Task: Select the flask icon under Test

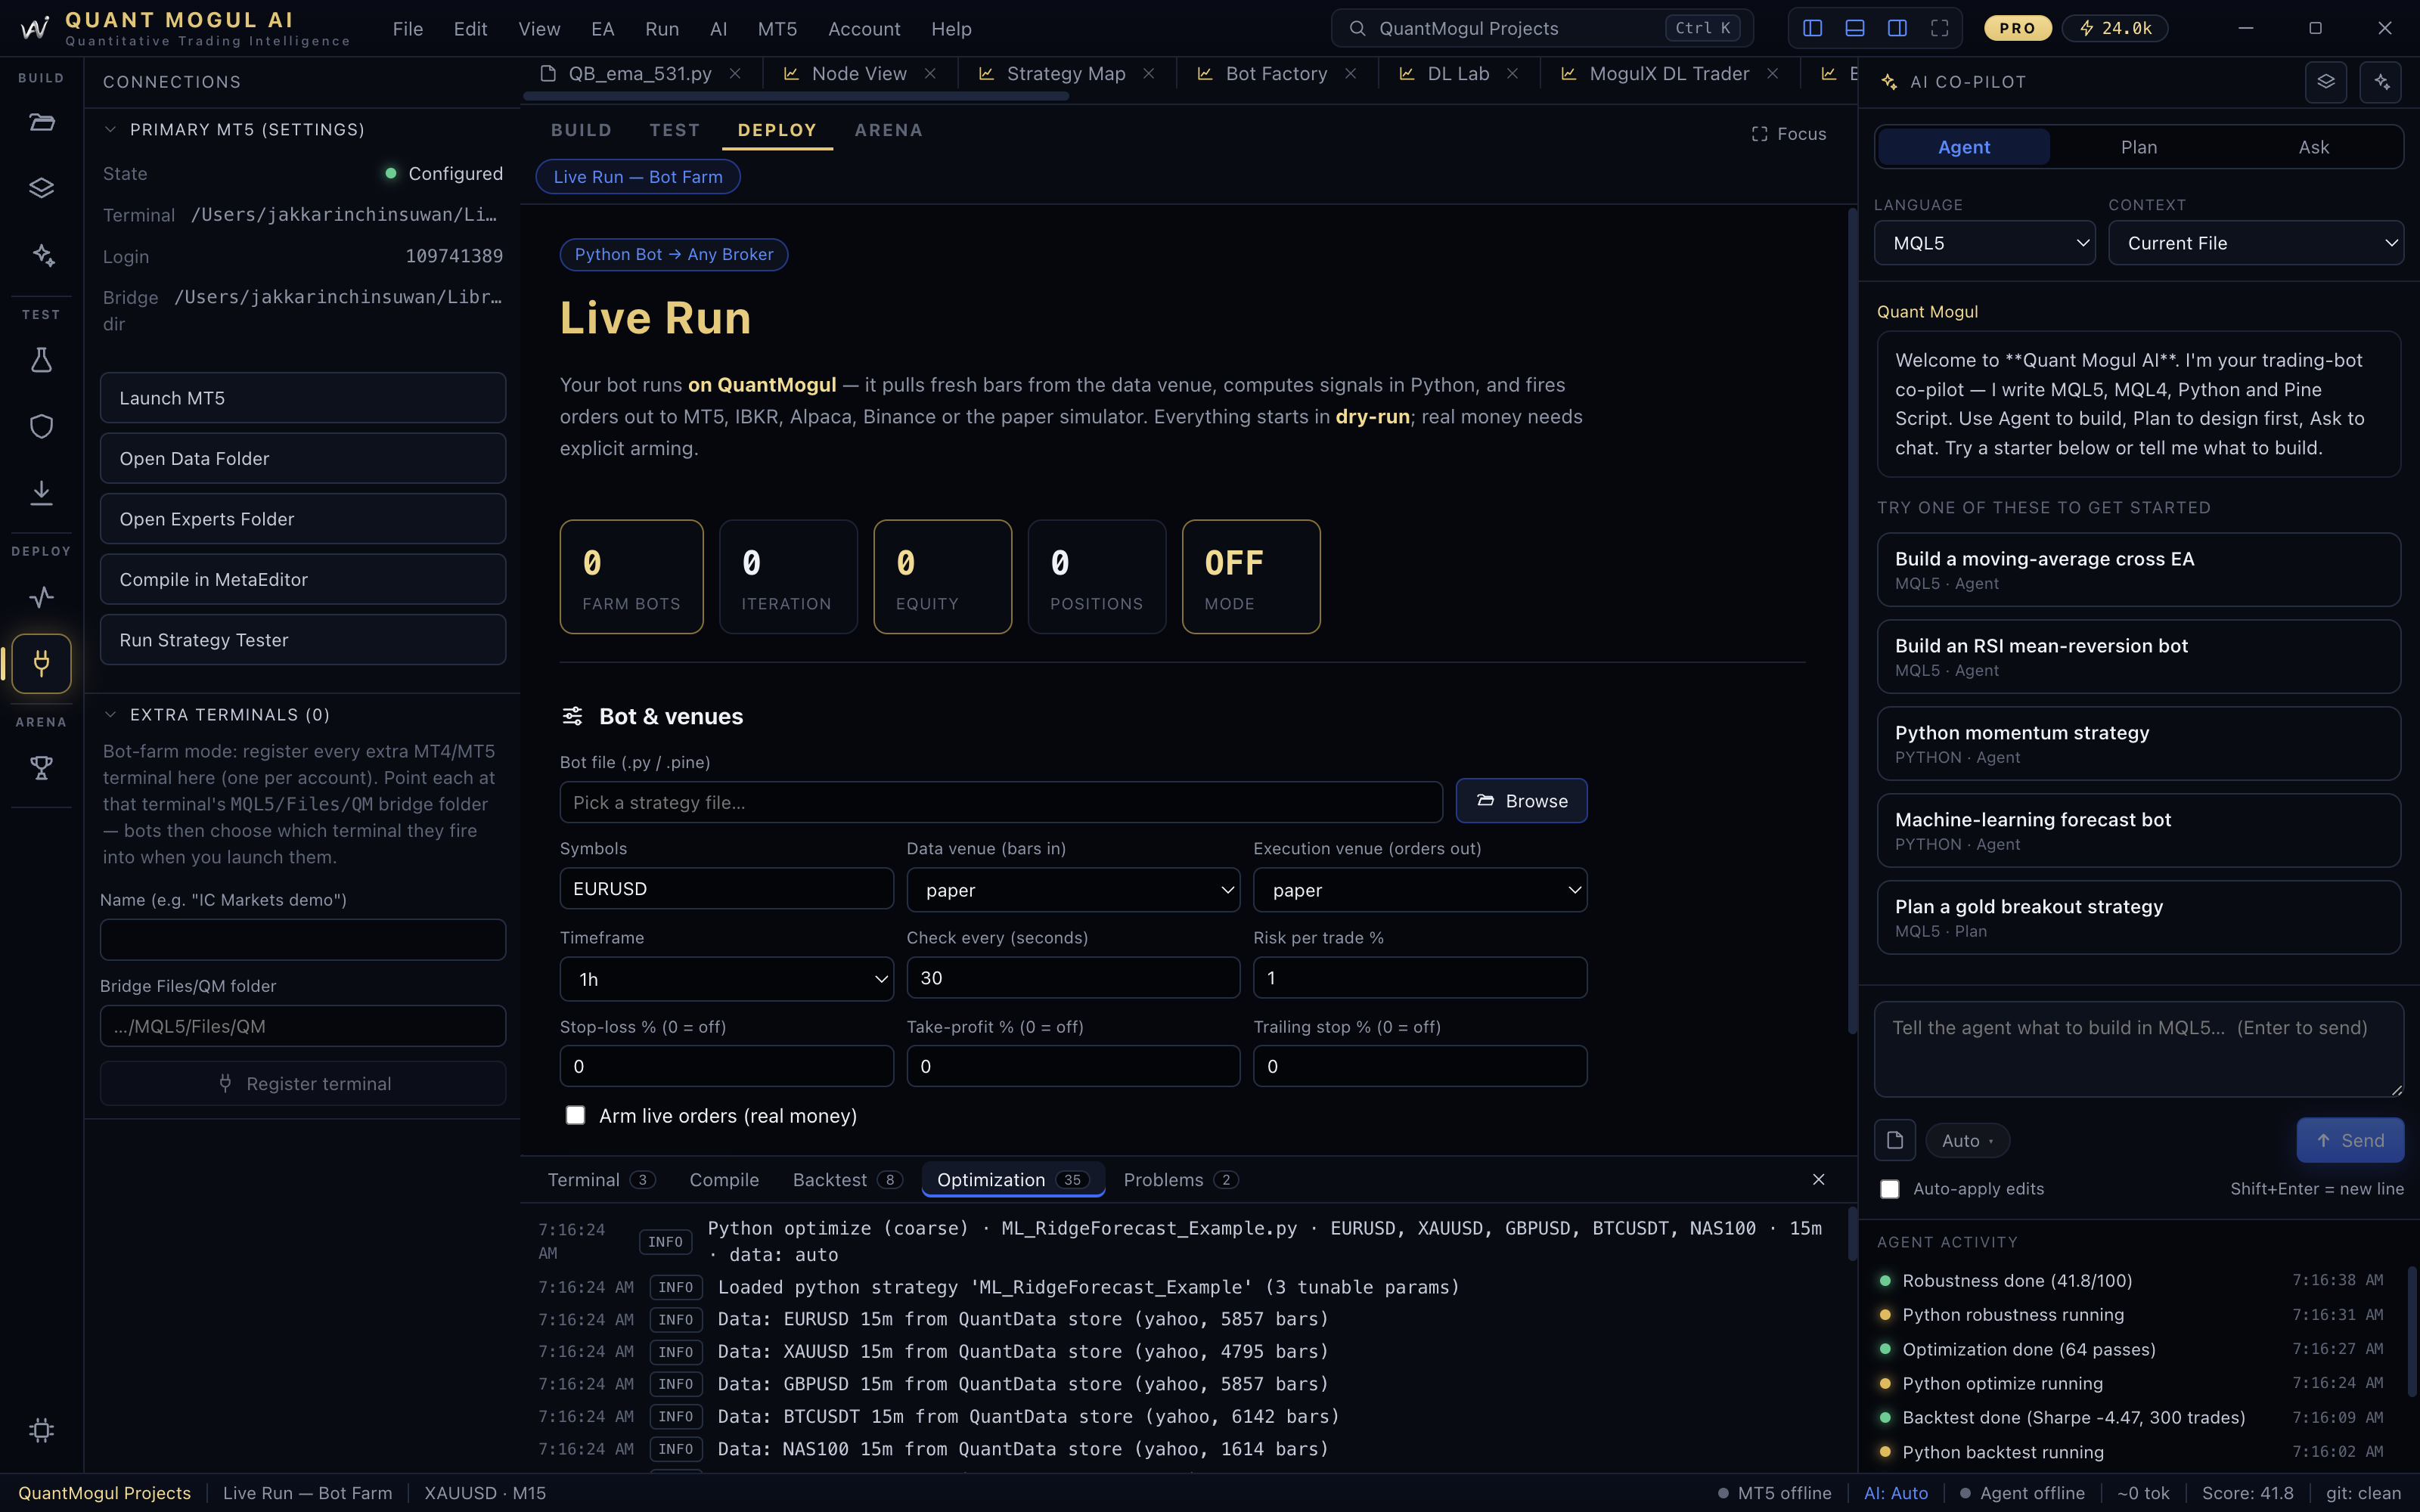Action: click(x=41, y=360)
